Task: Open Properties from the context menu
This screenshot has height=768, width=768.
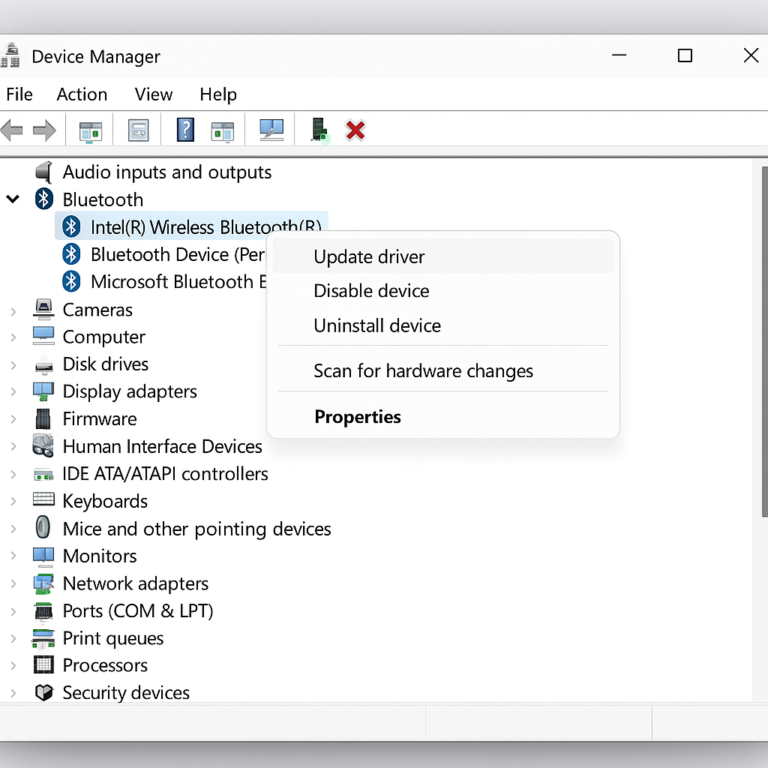Action: coord(357,417)
